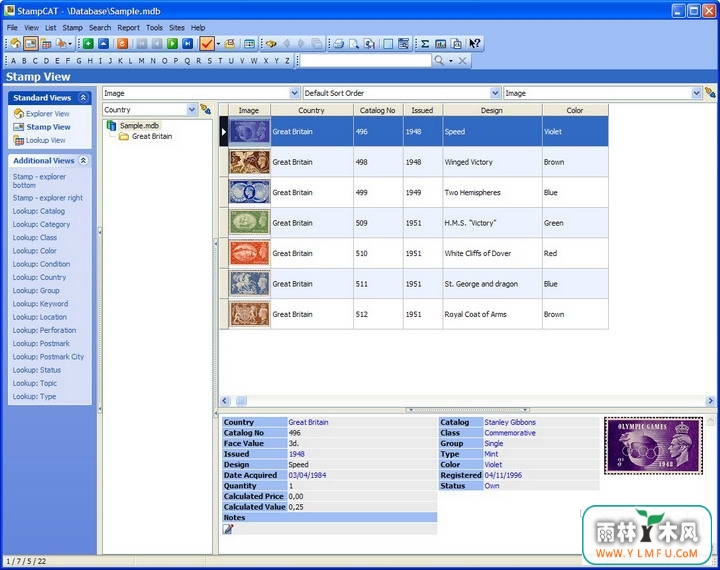
Task: Select the Great Britain folder in tree
Action: click(x=152, y=136)
